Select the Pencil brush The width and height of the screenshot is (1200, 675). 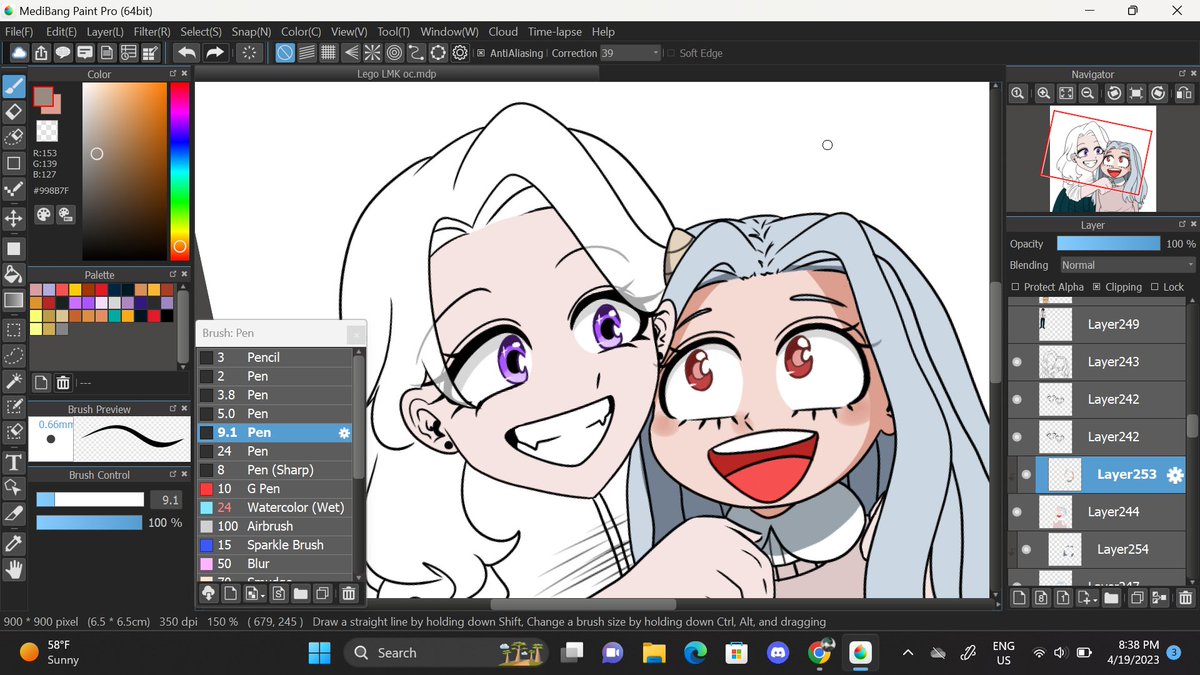tap(275, 357)
